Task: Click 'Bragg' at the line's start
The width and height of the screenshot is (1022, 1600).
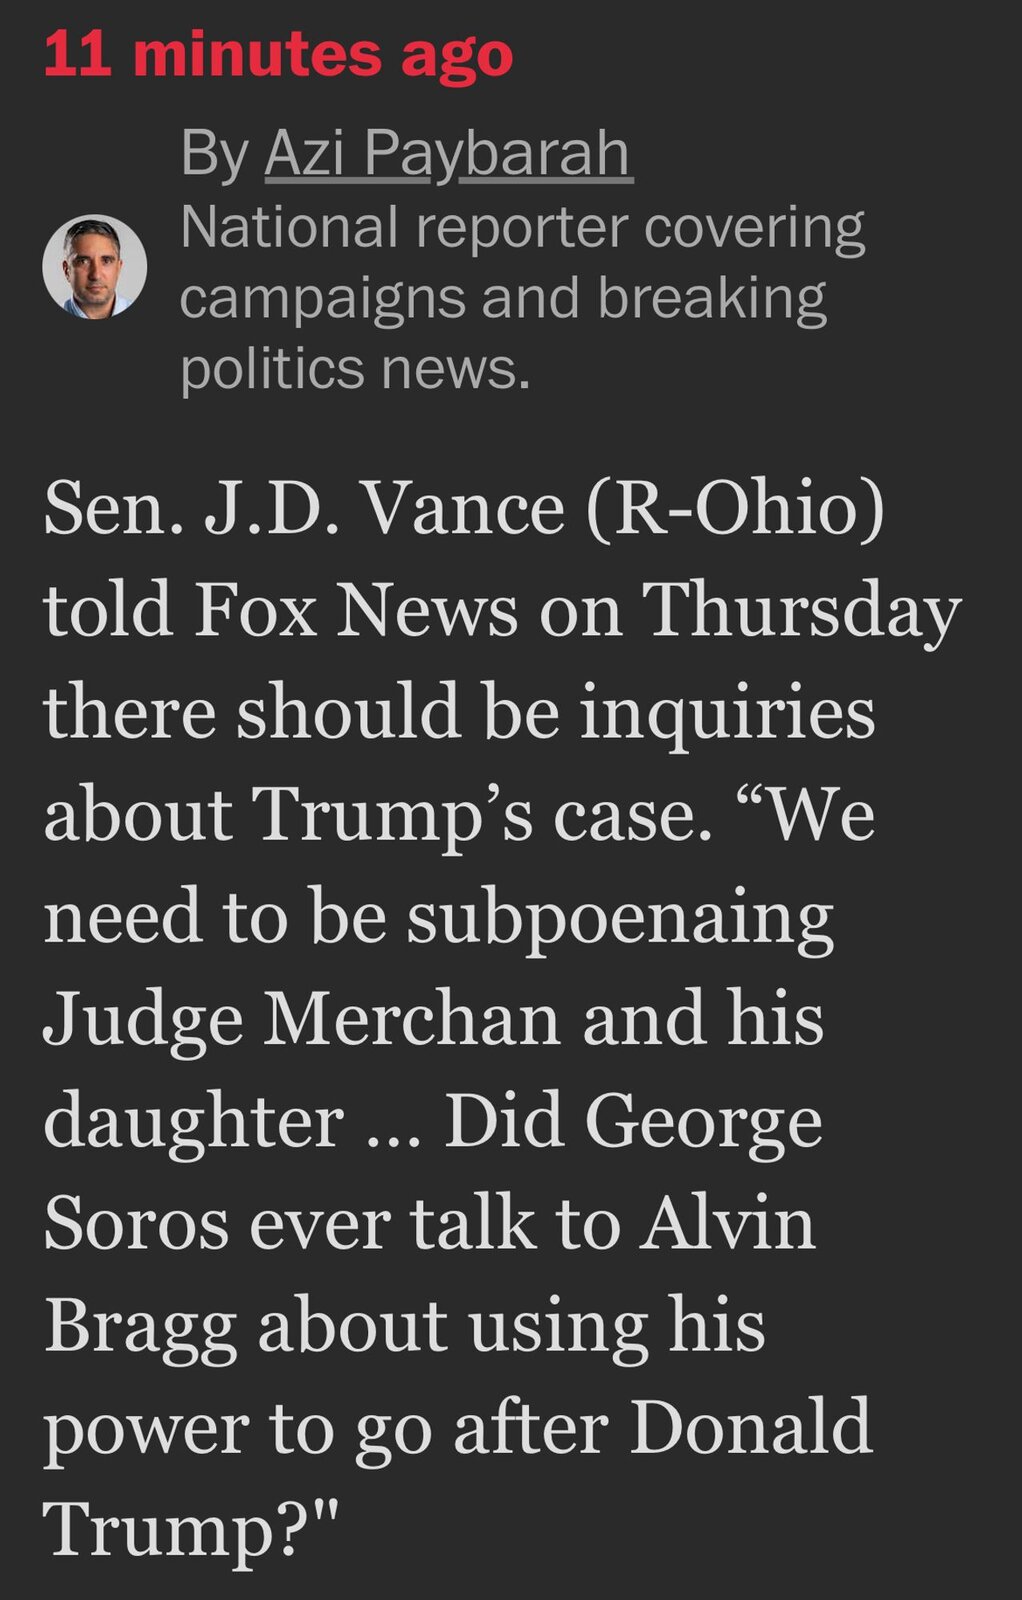Action: coord(140,1328)
